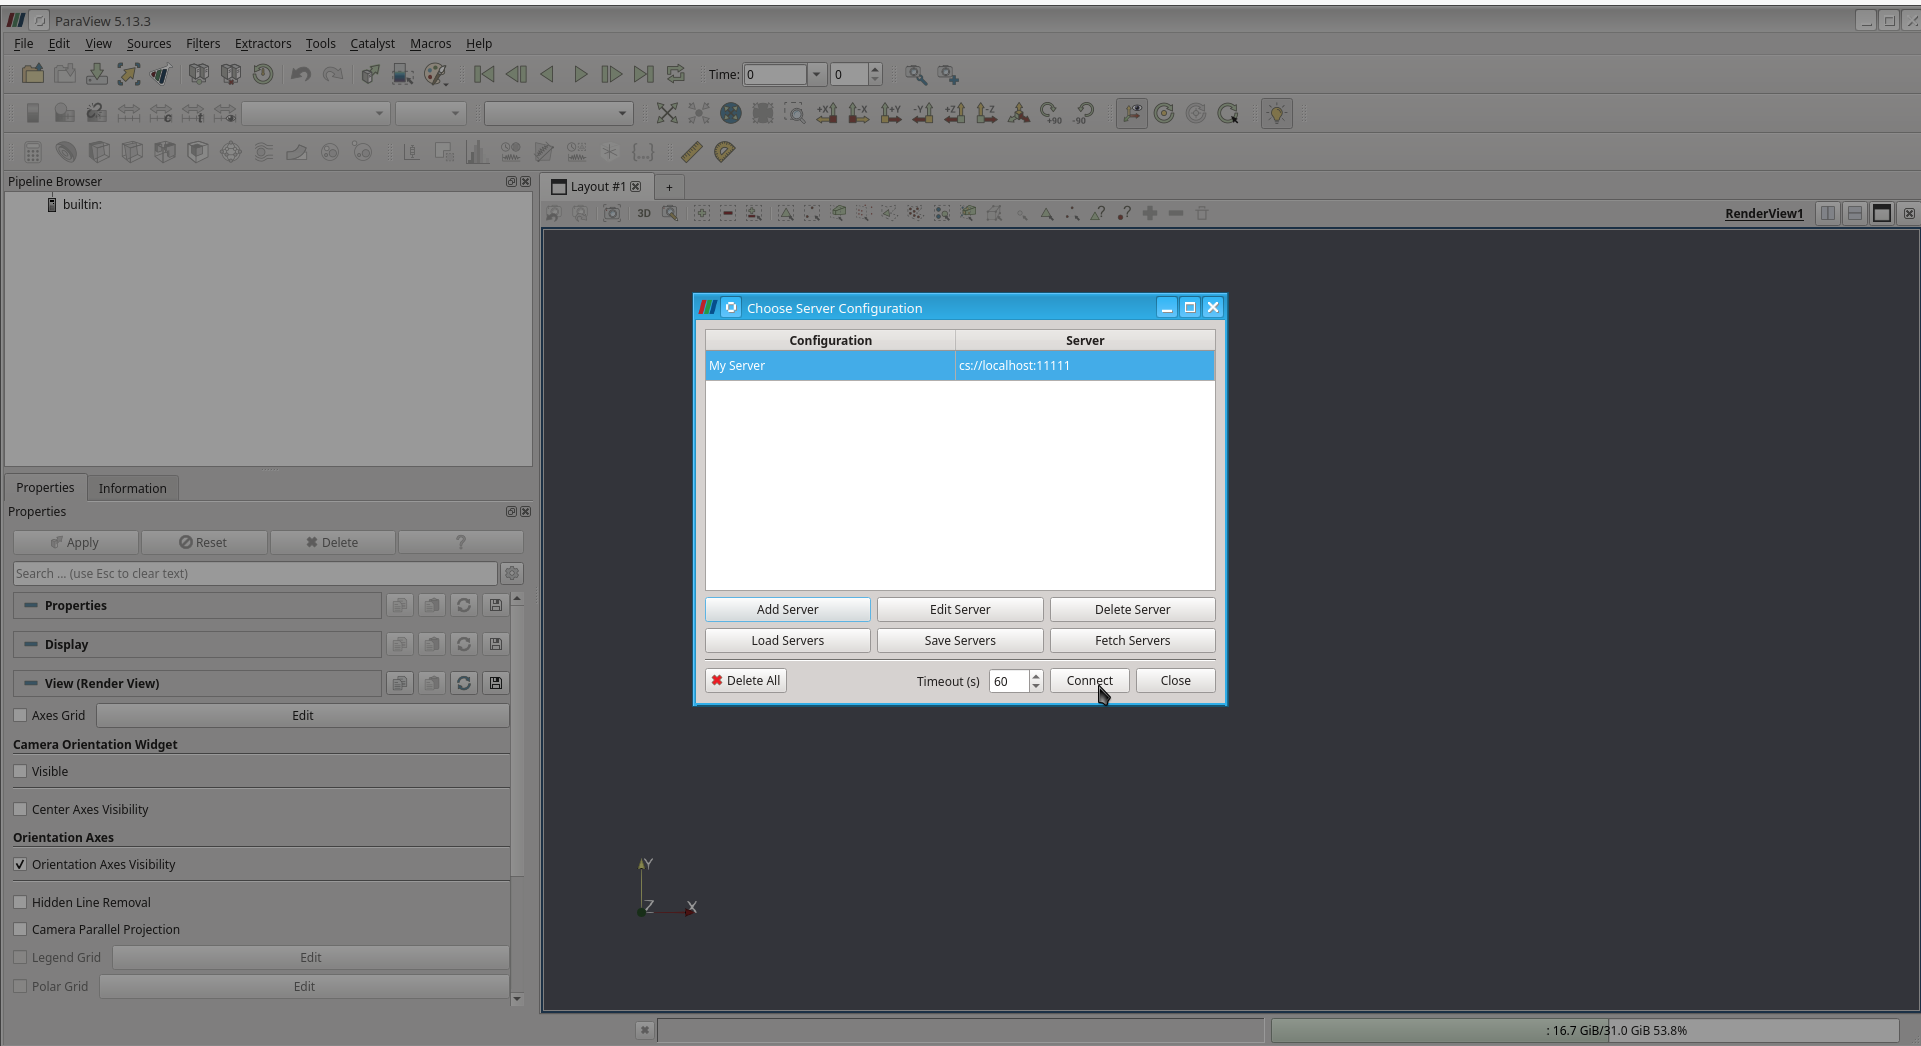Click the memory usage progress bar
Screen dimensions: 1921x1046
coord(1585,1030)
